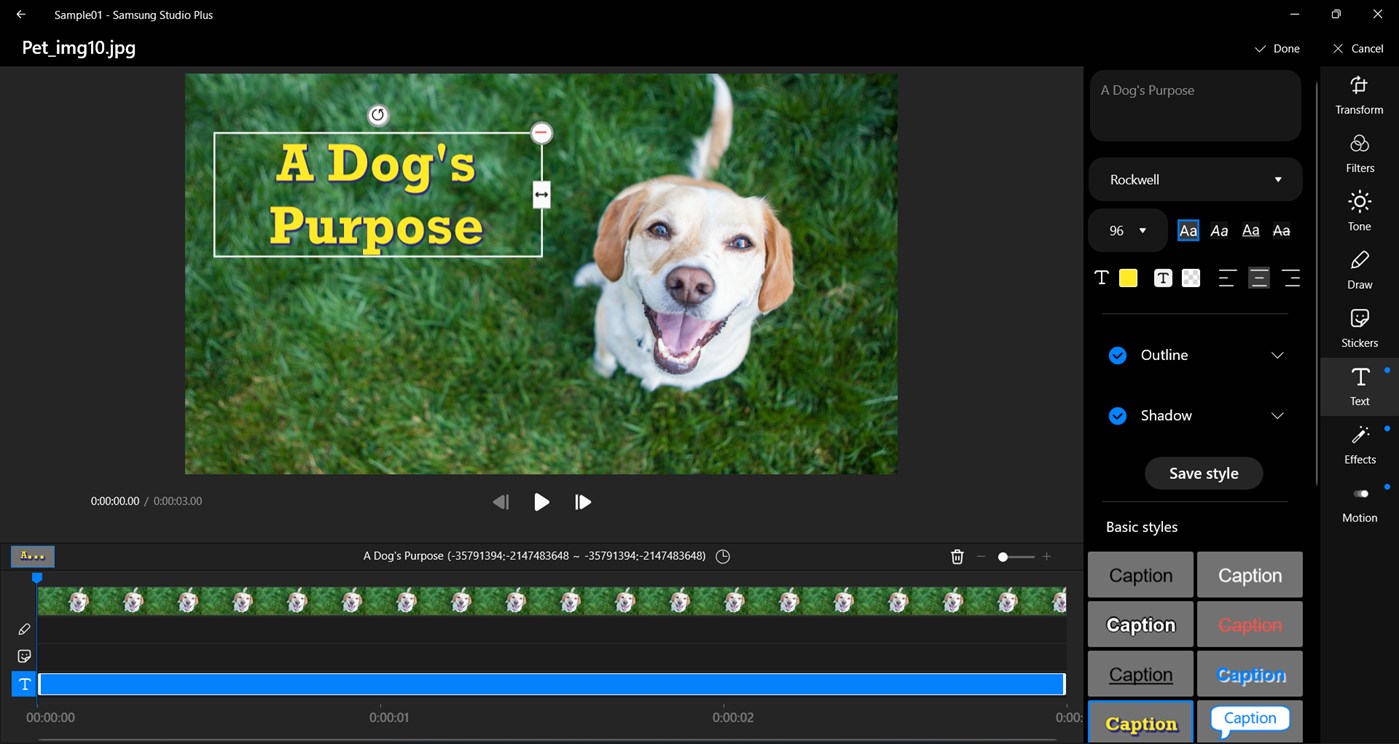Step to the next frame
The height and width of the screenshot is (744, 1399).
[x=583, y=502]
